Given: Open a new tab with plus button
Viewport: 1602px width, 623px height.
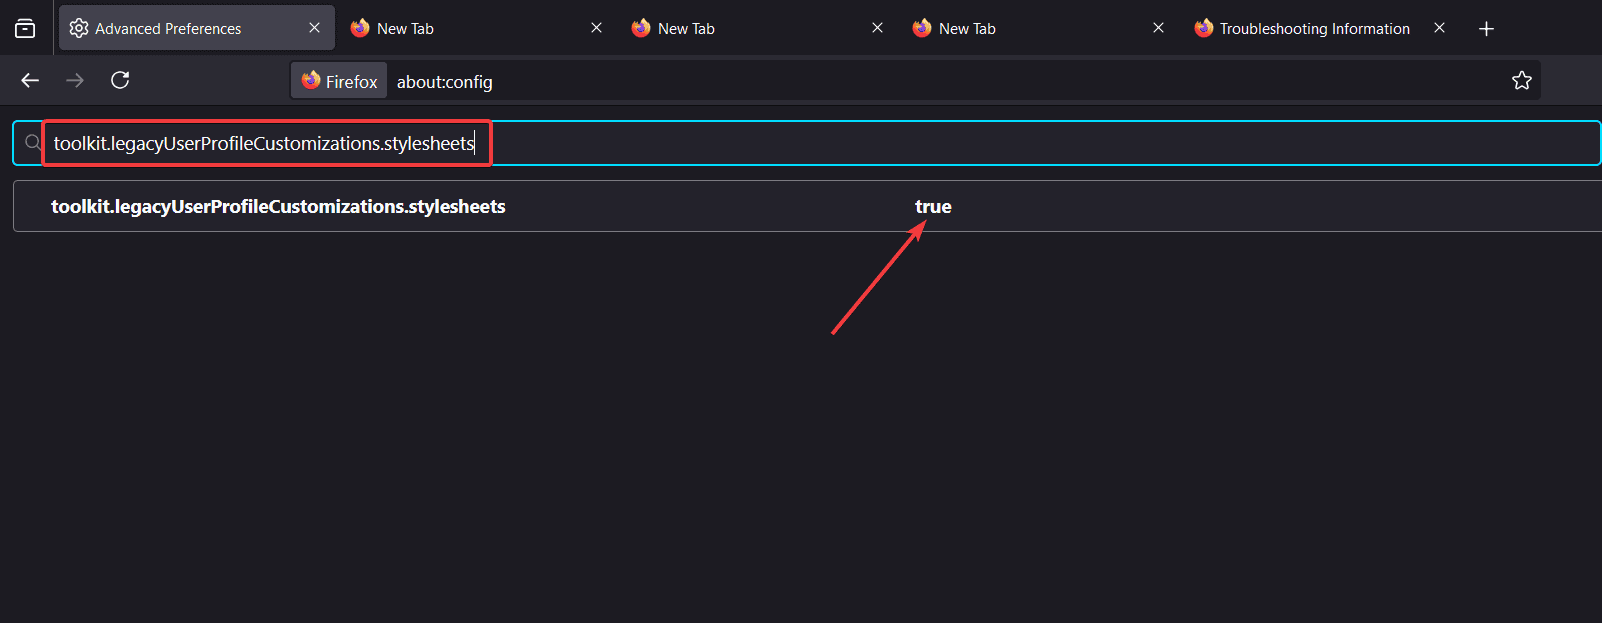Looking at the screenshot, I should pos(1486,29).
